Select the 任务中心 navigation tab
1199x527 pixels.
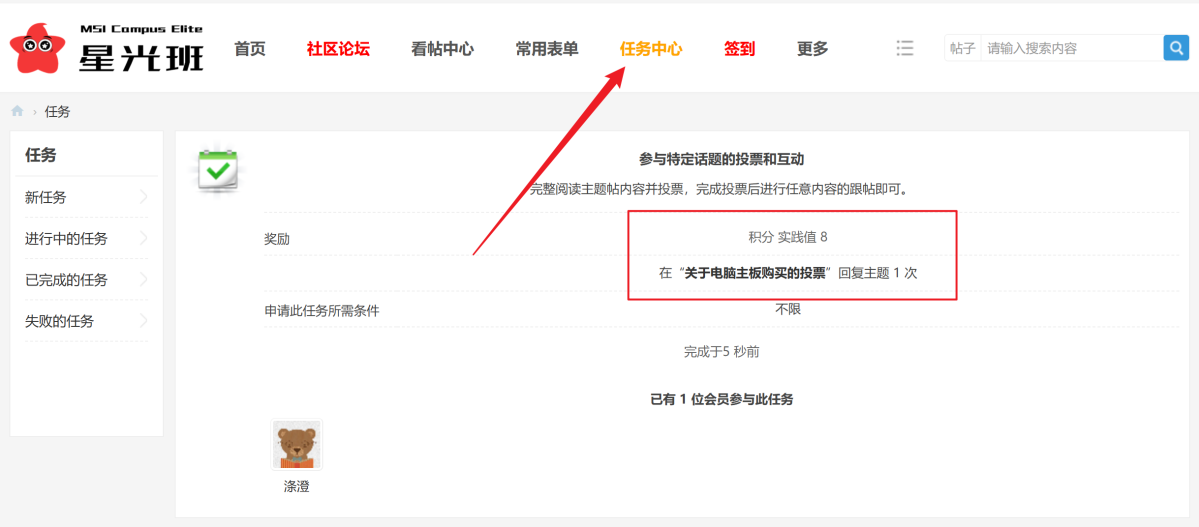pyautogui.click(x=651, y=49)
